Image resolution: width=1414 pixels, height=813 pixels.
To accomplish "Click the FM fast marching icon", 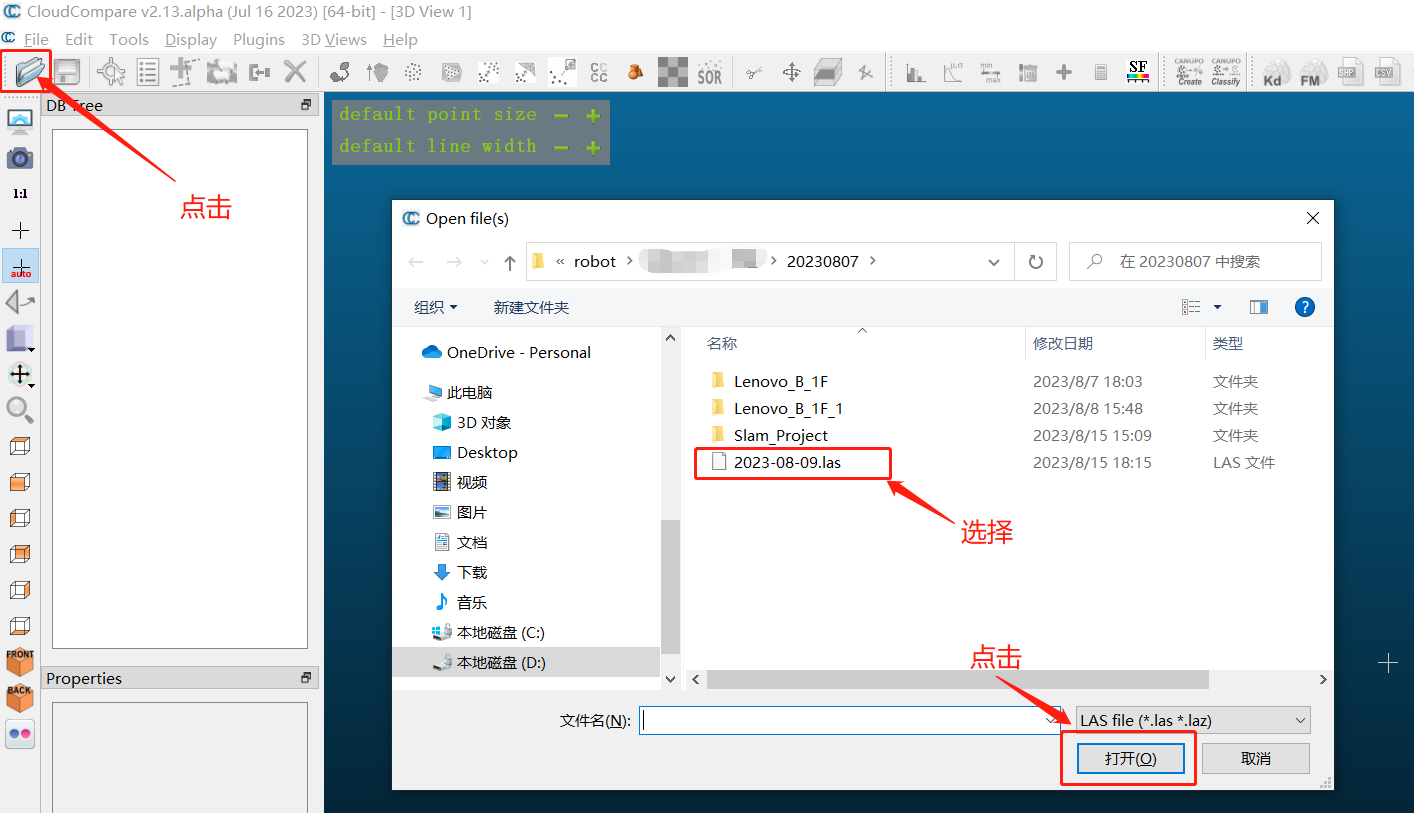I will coord(1310,72).
